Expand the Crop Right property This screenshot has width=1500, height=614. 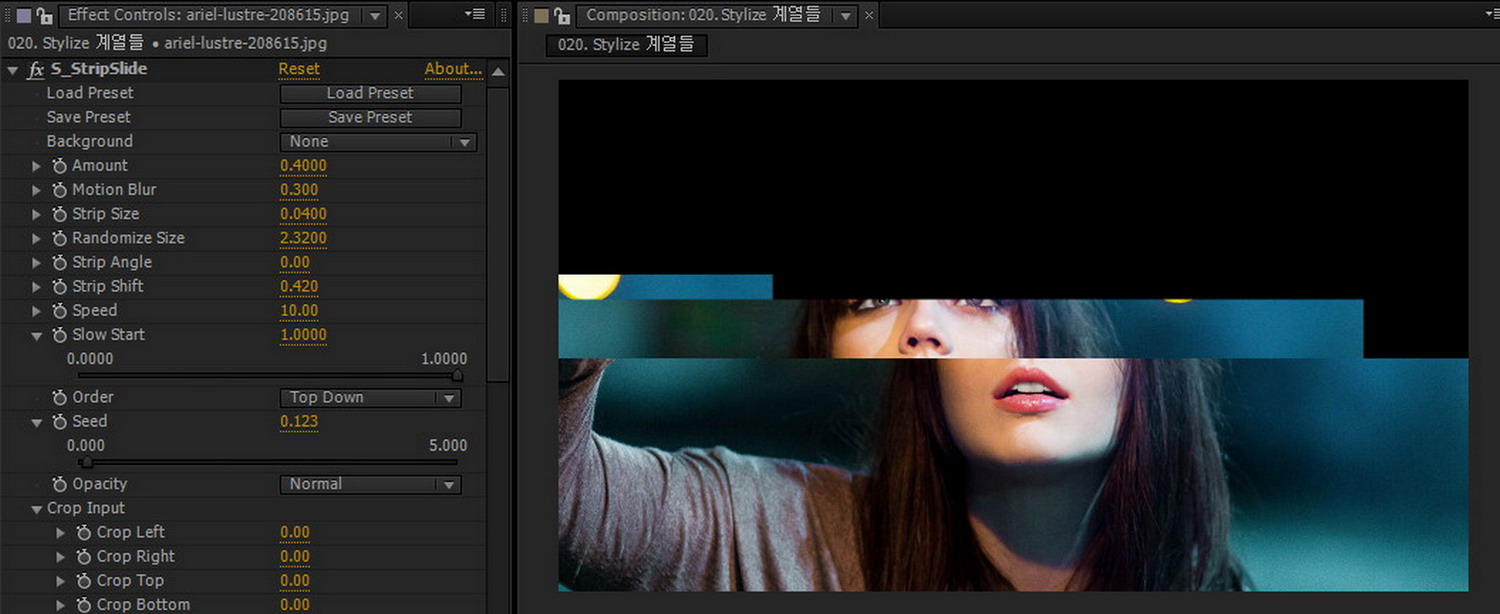click(x=61, y=557)
